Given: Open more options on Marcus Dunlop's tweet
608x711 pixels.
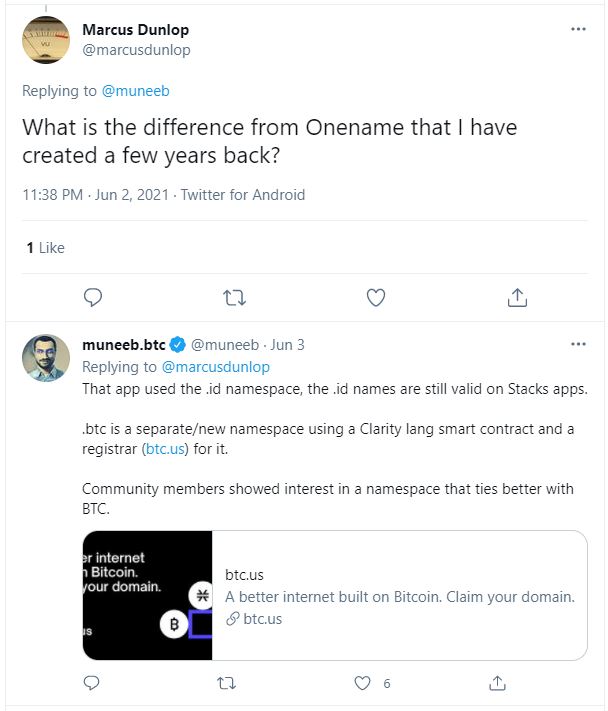Looking at the screenshot, I should click(x=578, y=30).
